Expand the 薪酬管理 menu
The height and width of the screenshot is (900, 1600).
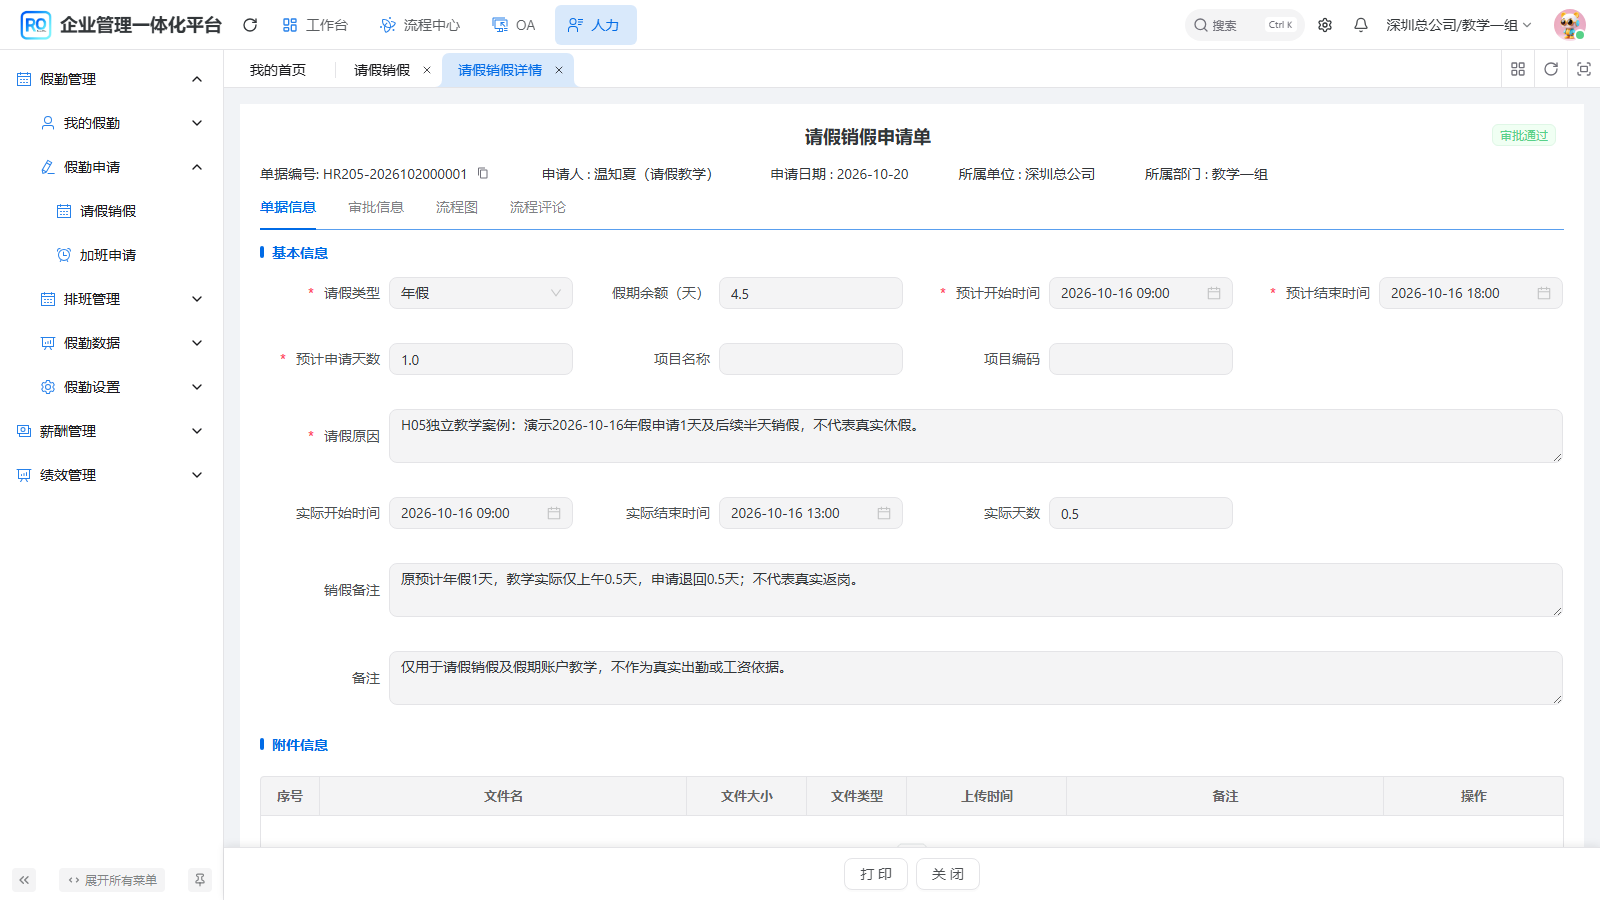[197, 431]
